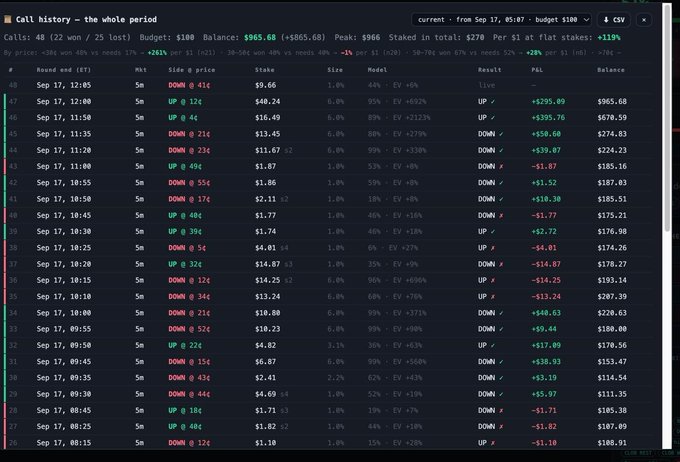680x462 pixels.
Task: Click row number 45
Action: pyautogui.click(x=13, y=134)
